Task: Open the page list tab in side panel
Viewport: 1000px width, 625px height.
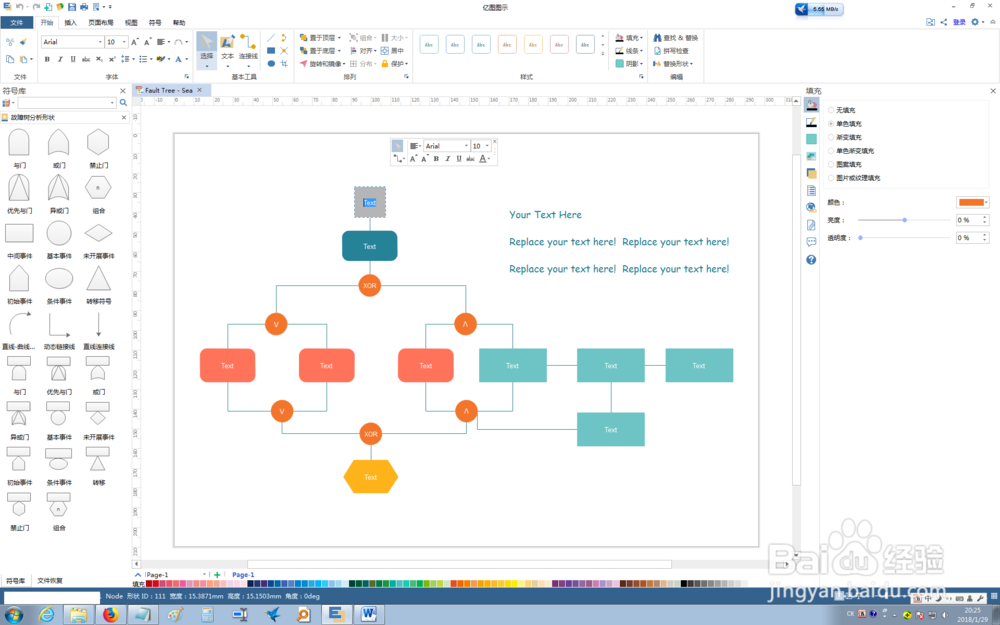Action: click(811, 191)
